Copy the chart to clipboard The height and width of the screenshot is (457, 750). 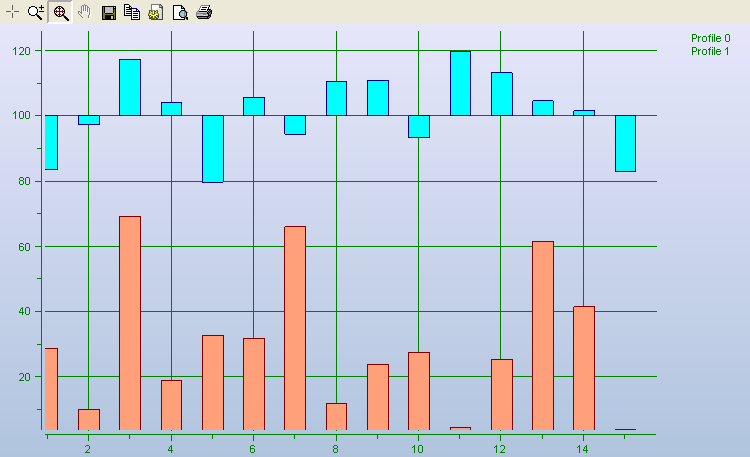(132, 12)
